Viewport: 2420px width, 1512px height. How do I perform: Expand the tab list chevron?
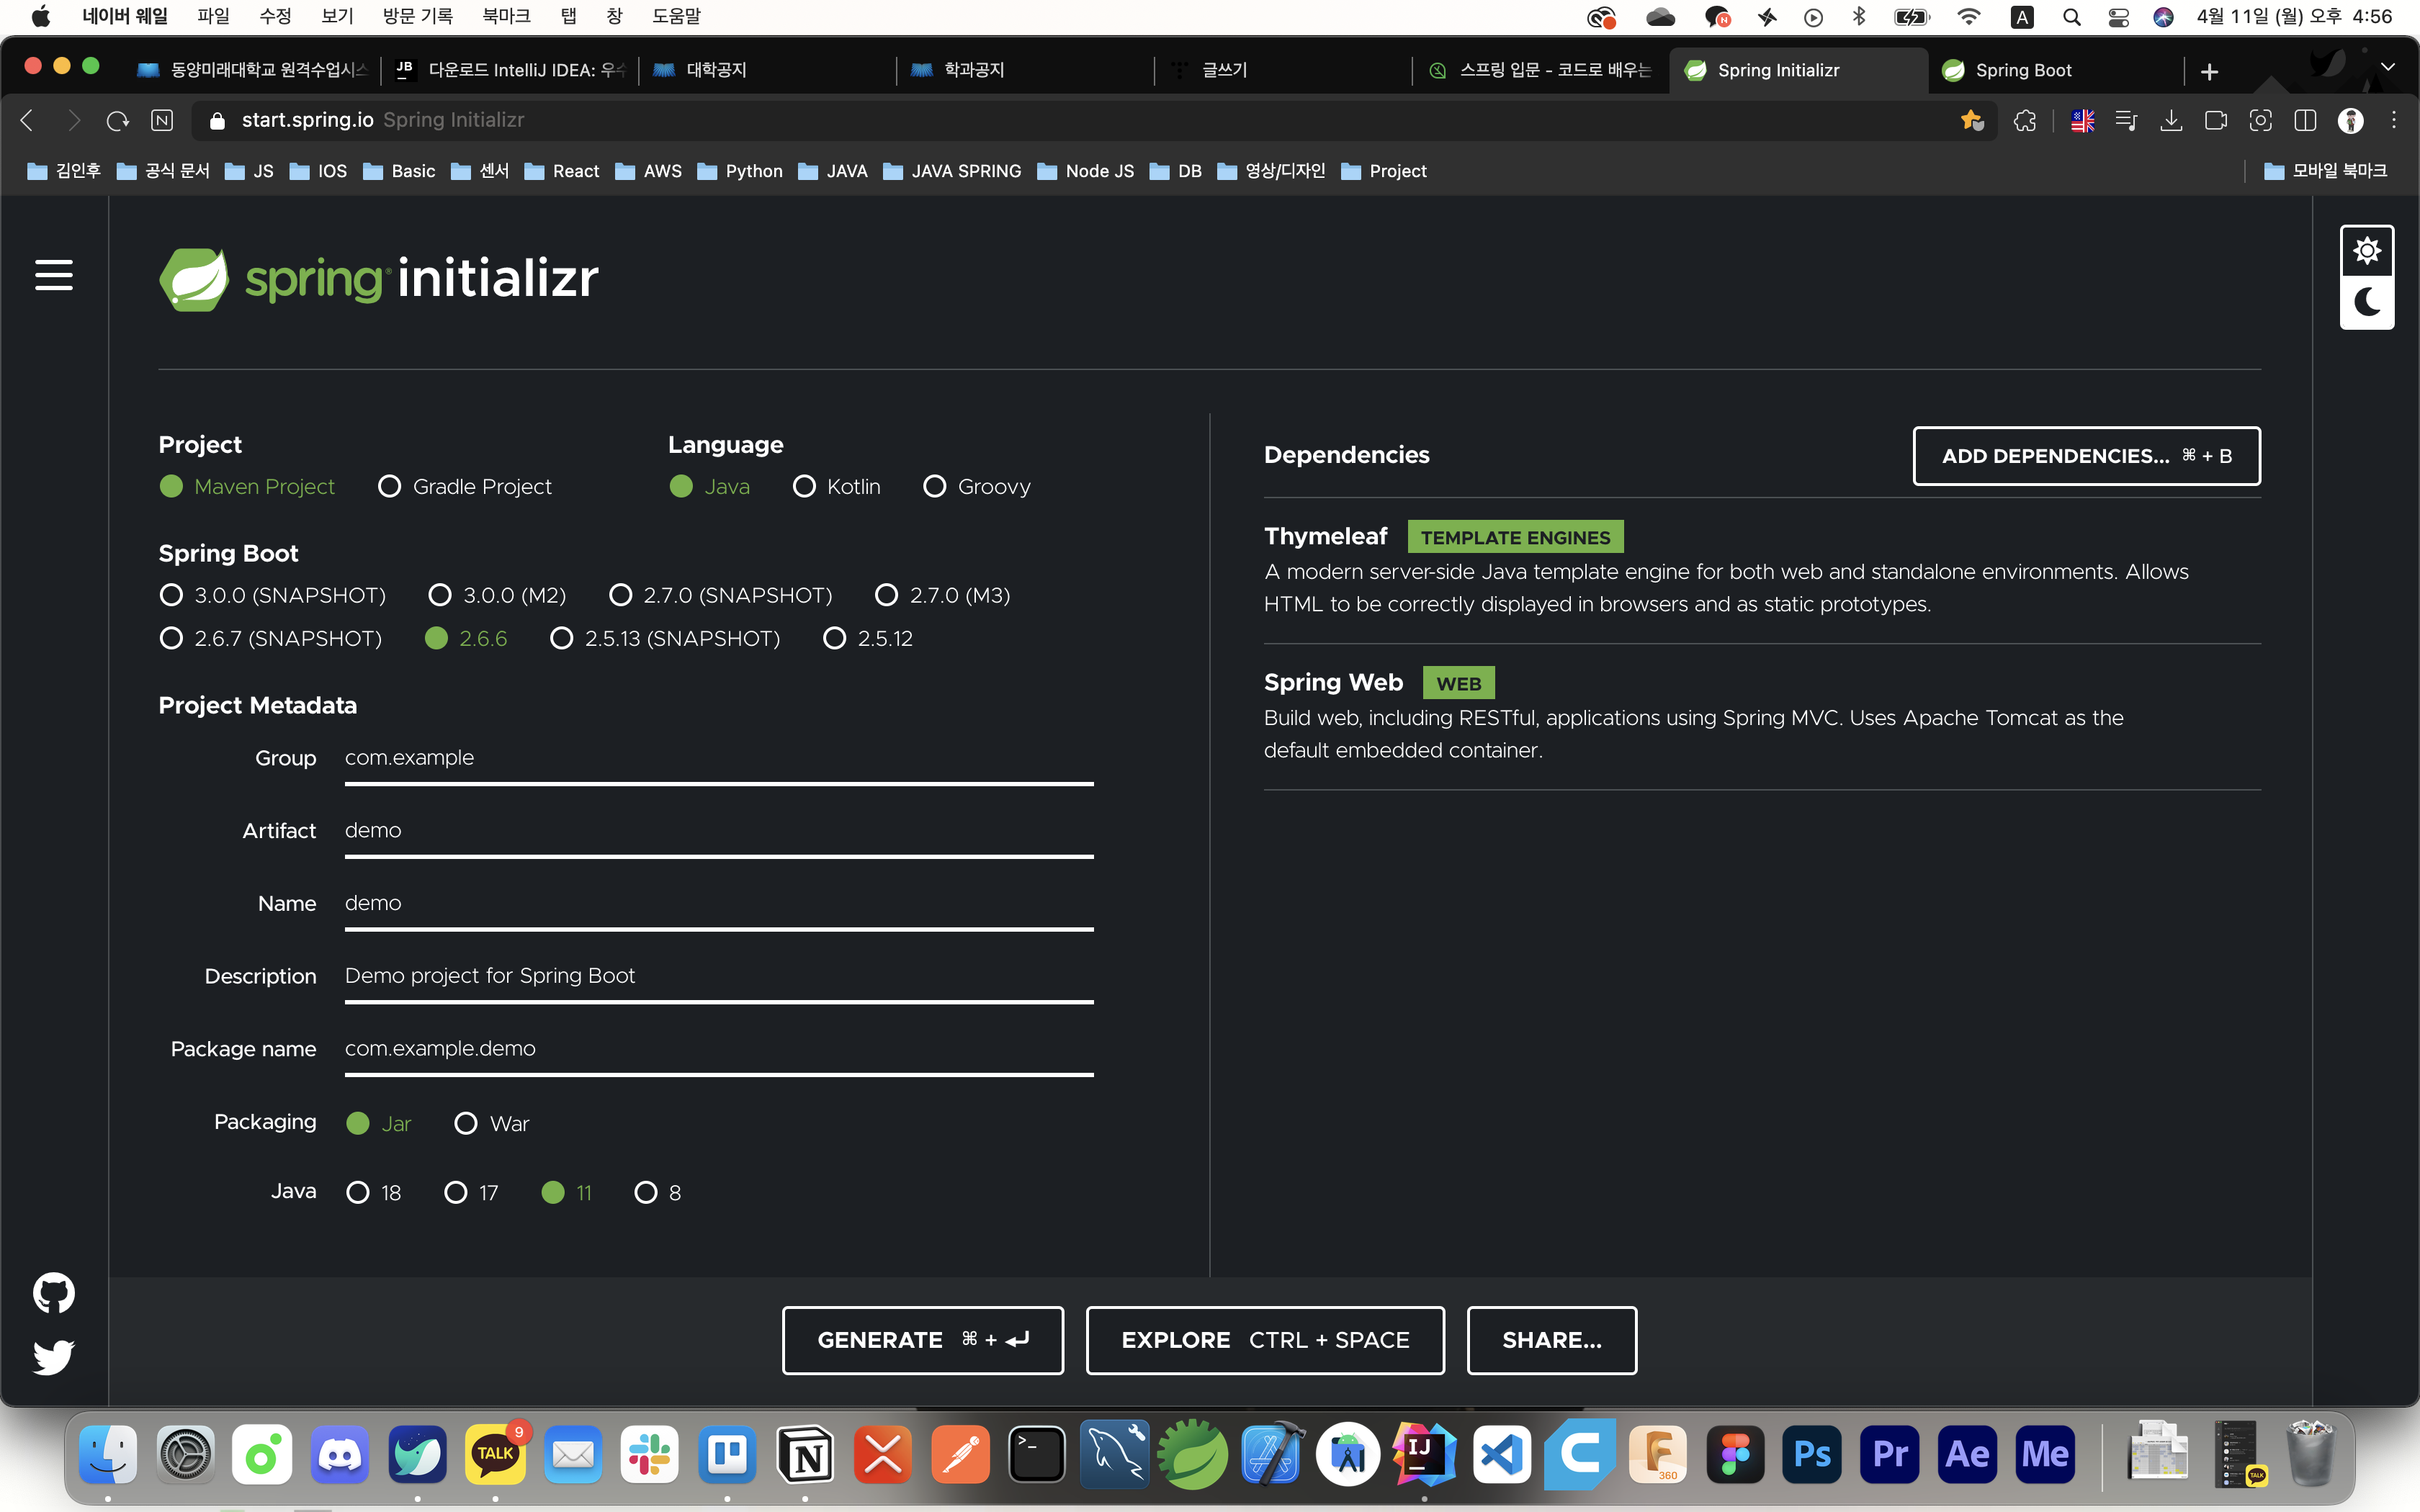point(2387,68)
